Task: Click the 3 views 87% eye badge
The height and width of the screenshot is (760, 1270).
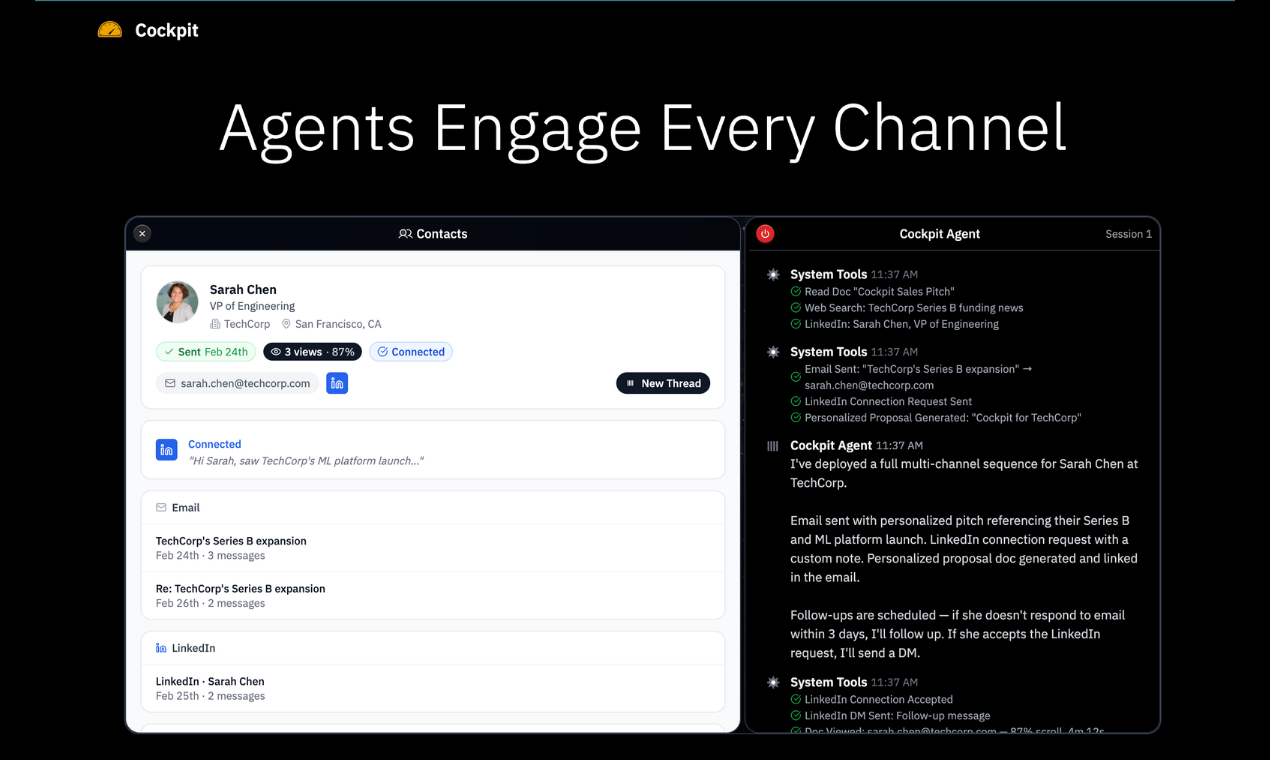Action: click(312, 352)
